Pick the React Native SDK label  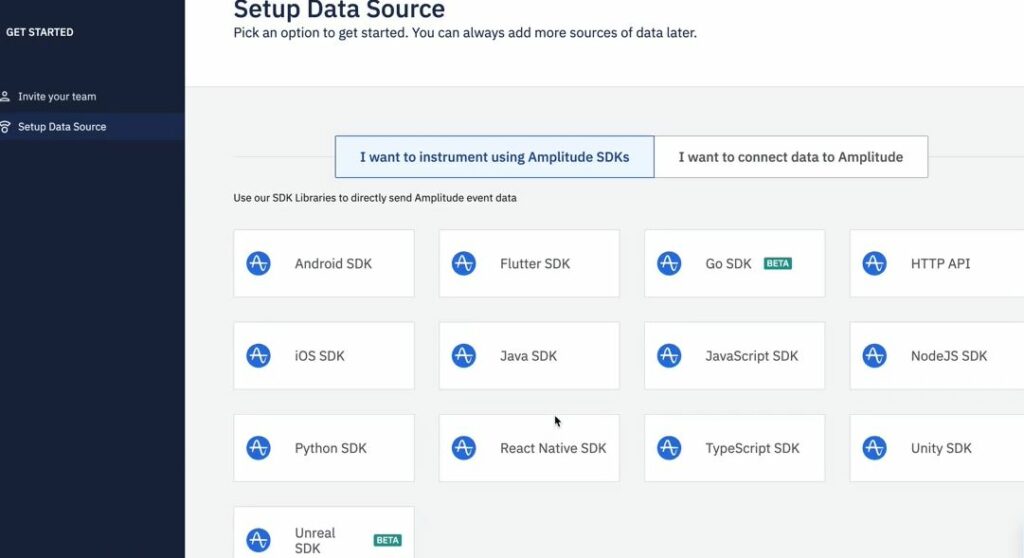pyautogui.click(x=553, y=448)
